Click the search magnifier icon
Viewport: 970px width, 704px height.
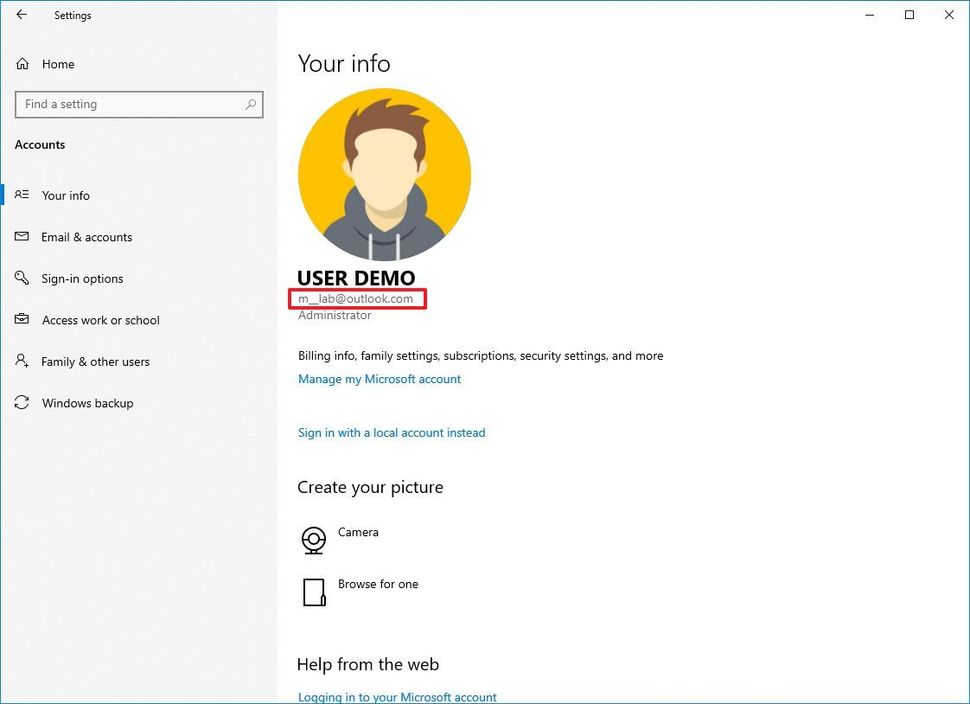(x=251, y=104)
